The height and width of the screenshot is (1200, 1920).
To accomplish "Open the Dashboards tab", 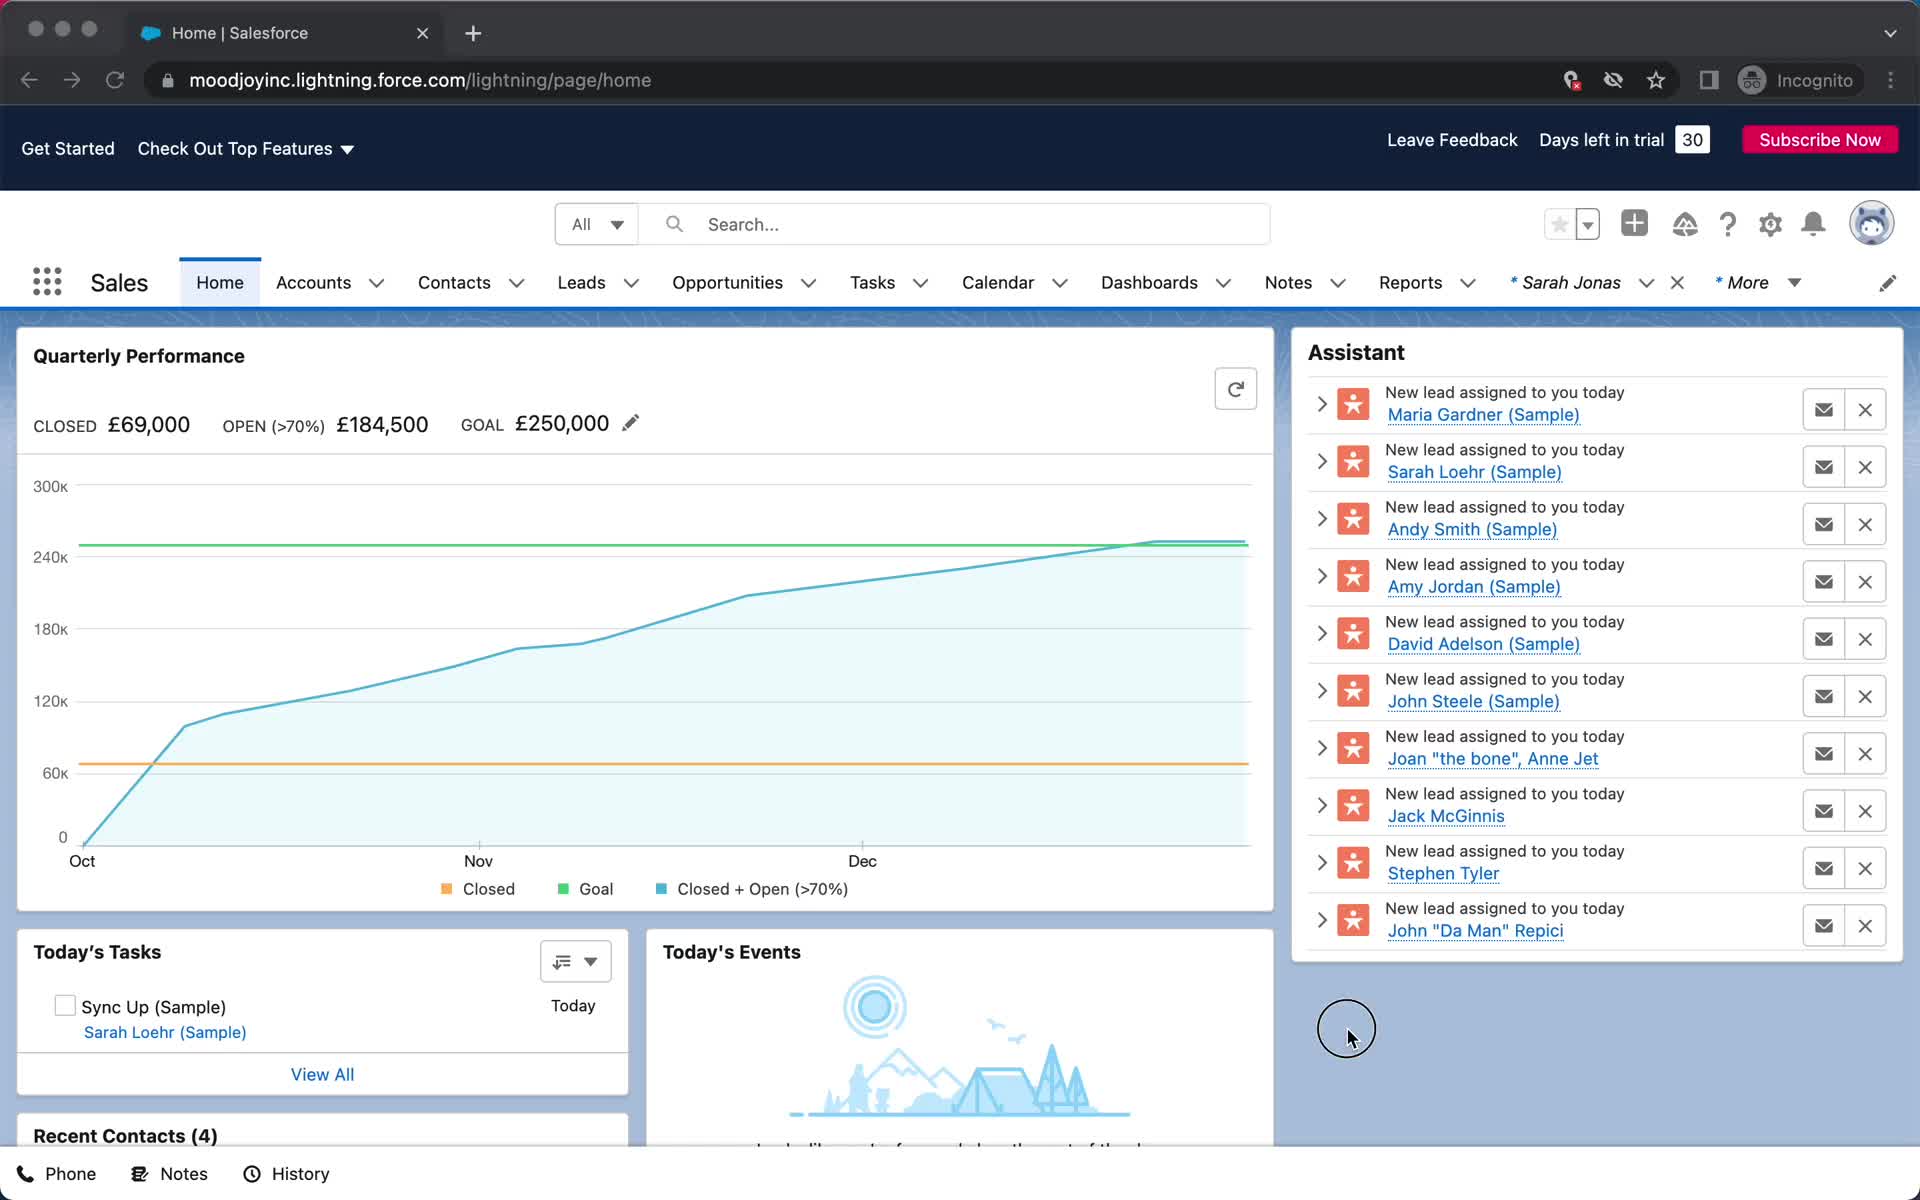I will coord(1149,283).
